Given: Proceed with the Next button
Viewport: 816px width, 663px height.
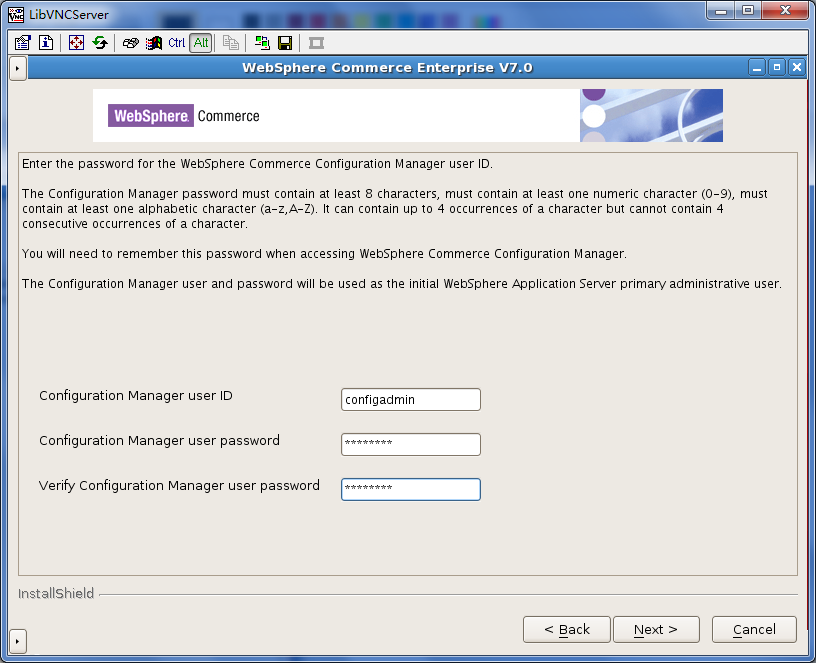Looking at the screenshot, I should point(656,630).
